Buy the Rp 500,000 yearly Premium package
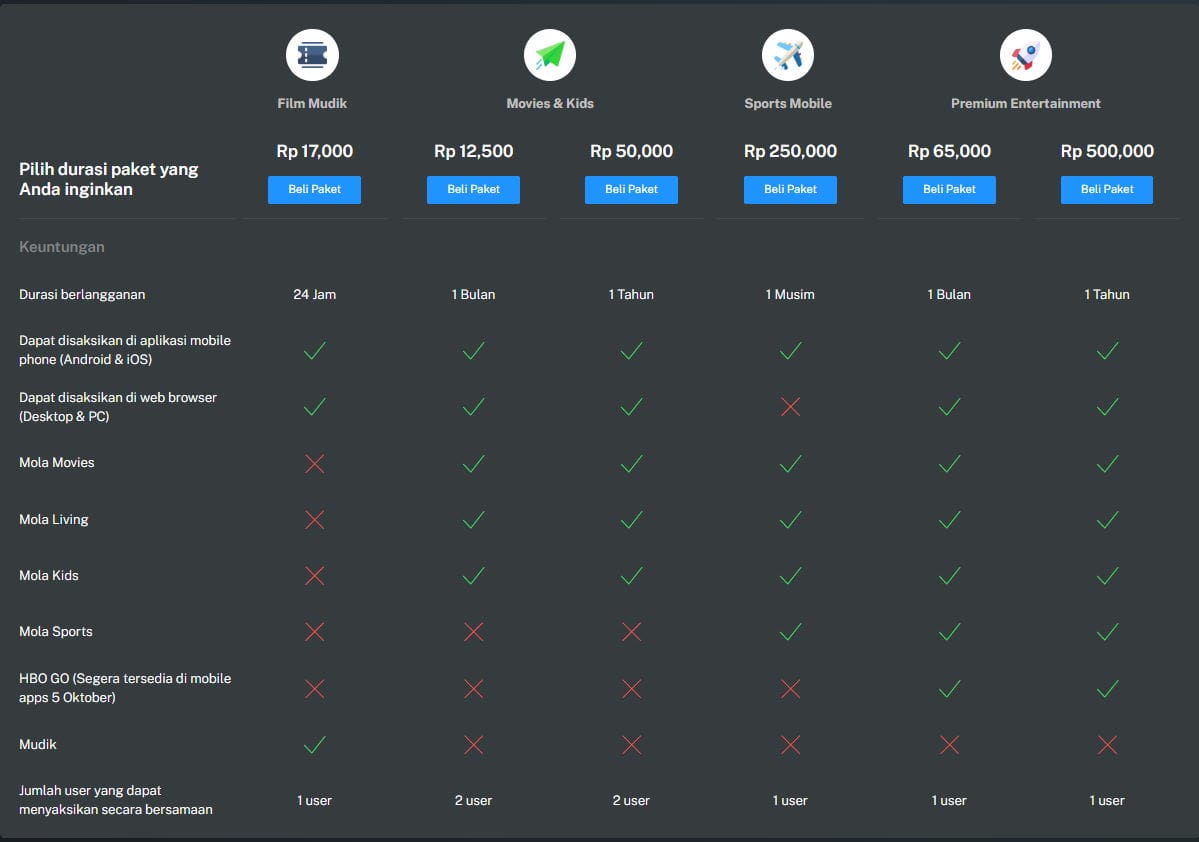 click(1106, 190)
